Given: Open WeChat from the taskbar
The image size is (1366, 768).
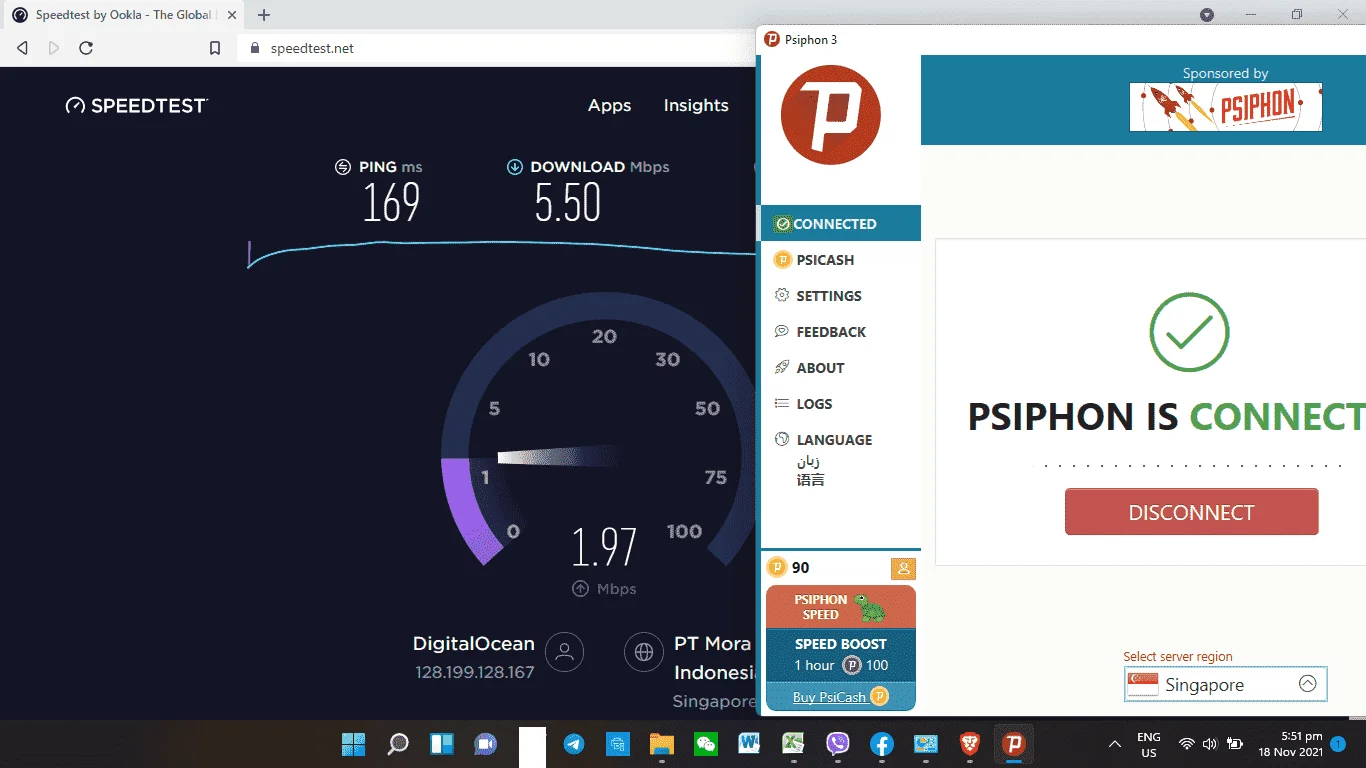Looking at the screenshot, I should click(706, 744).
